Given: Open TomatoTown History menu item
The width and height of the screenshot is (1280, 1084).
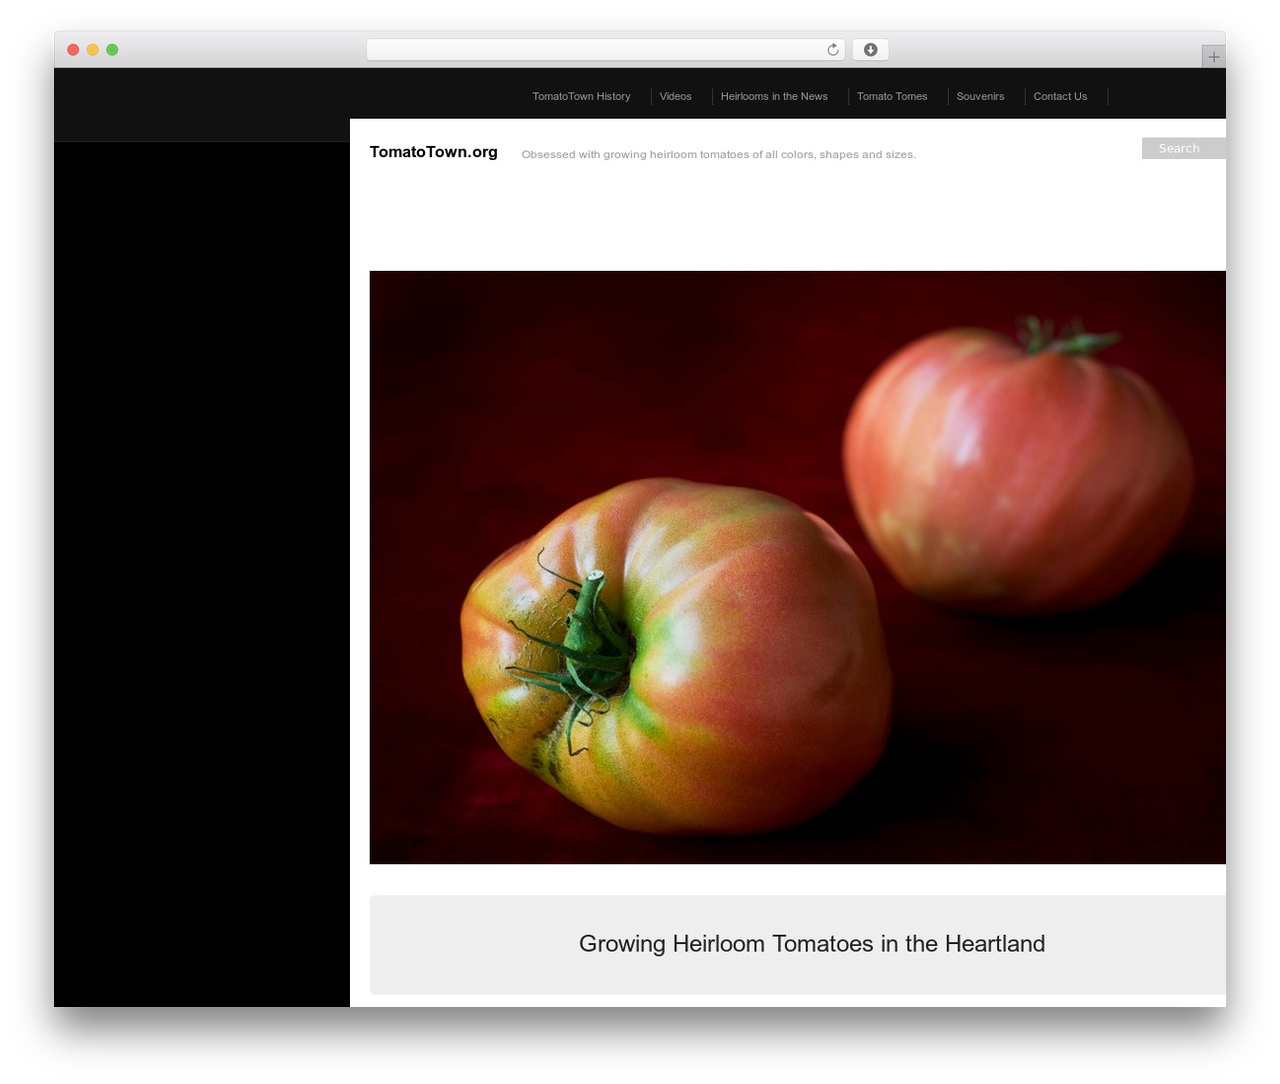Looking at the screenshot, I should click(581, 96).
